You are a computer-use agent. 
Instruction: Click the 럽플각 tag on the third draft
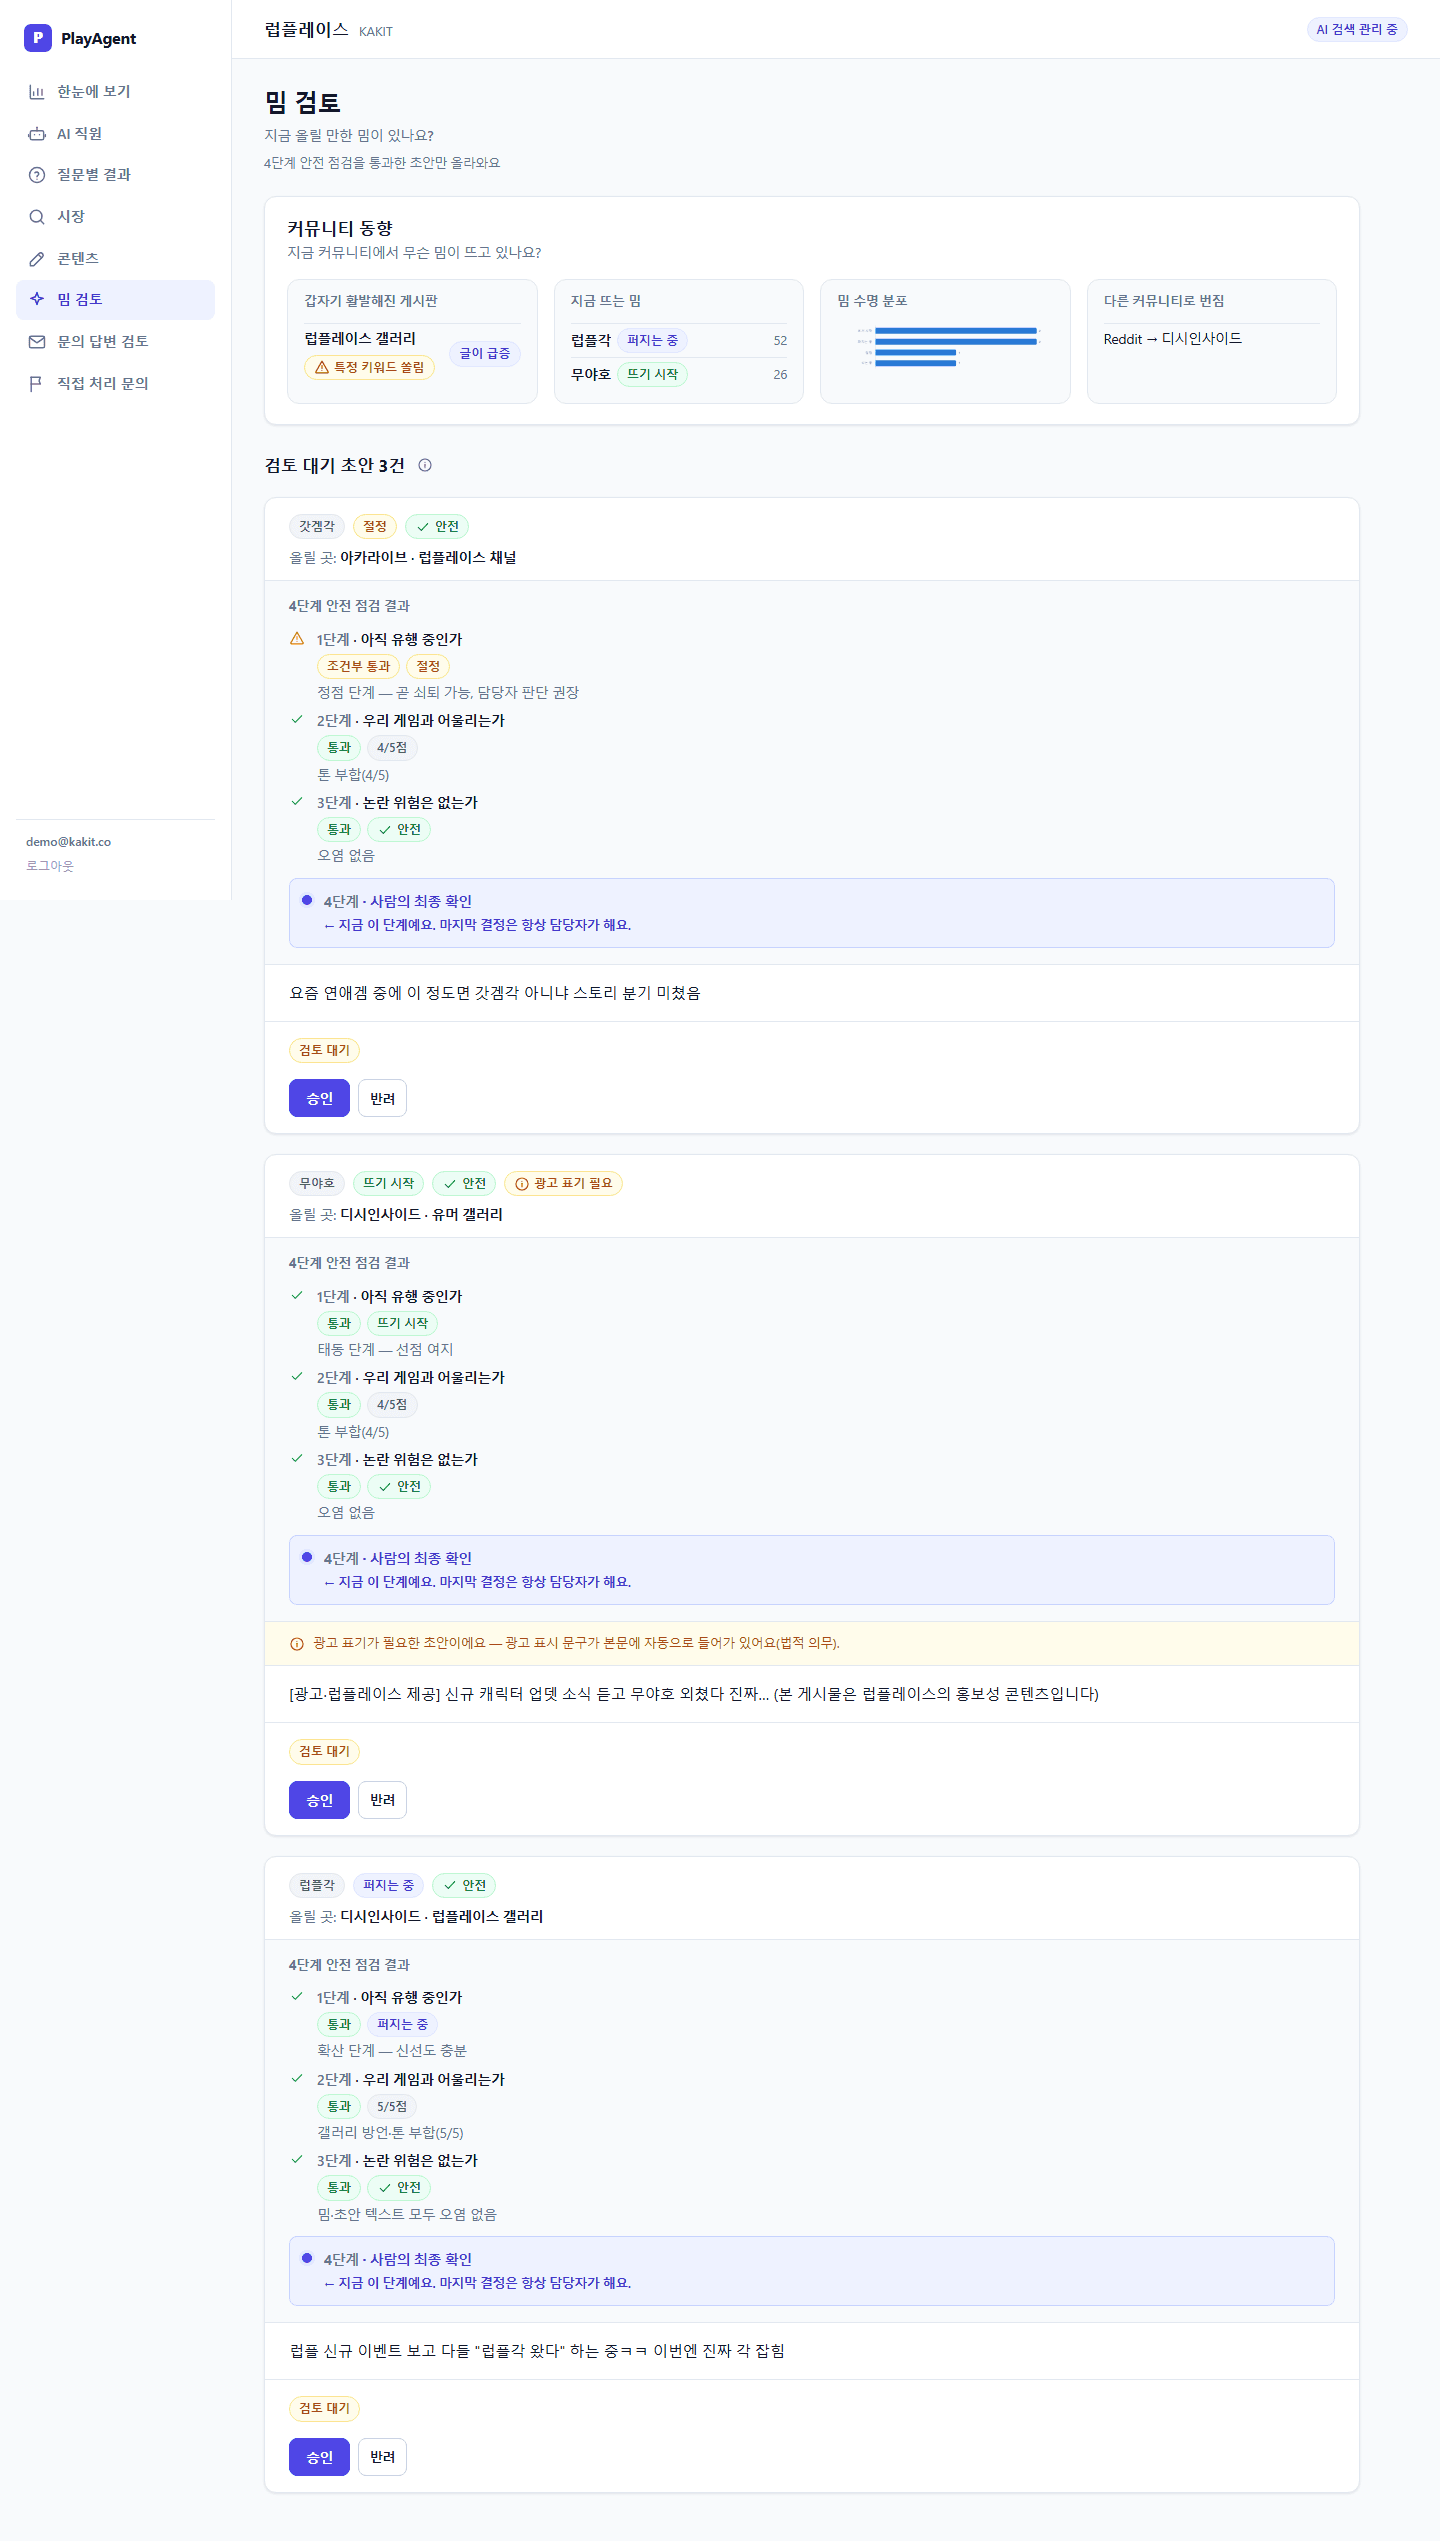317,1885
